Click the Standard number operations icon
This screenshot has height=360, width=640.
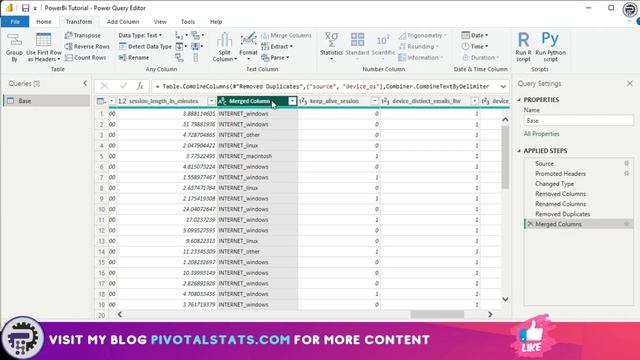tap(357, 40)
